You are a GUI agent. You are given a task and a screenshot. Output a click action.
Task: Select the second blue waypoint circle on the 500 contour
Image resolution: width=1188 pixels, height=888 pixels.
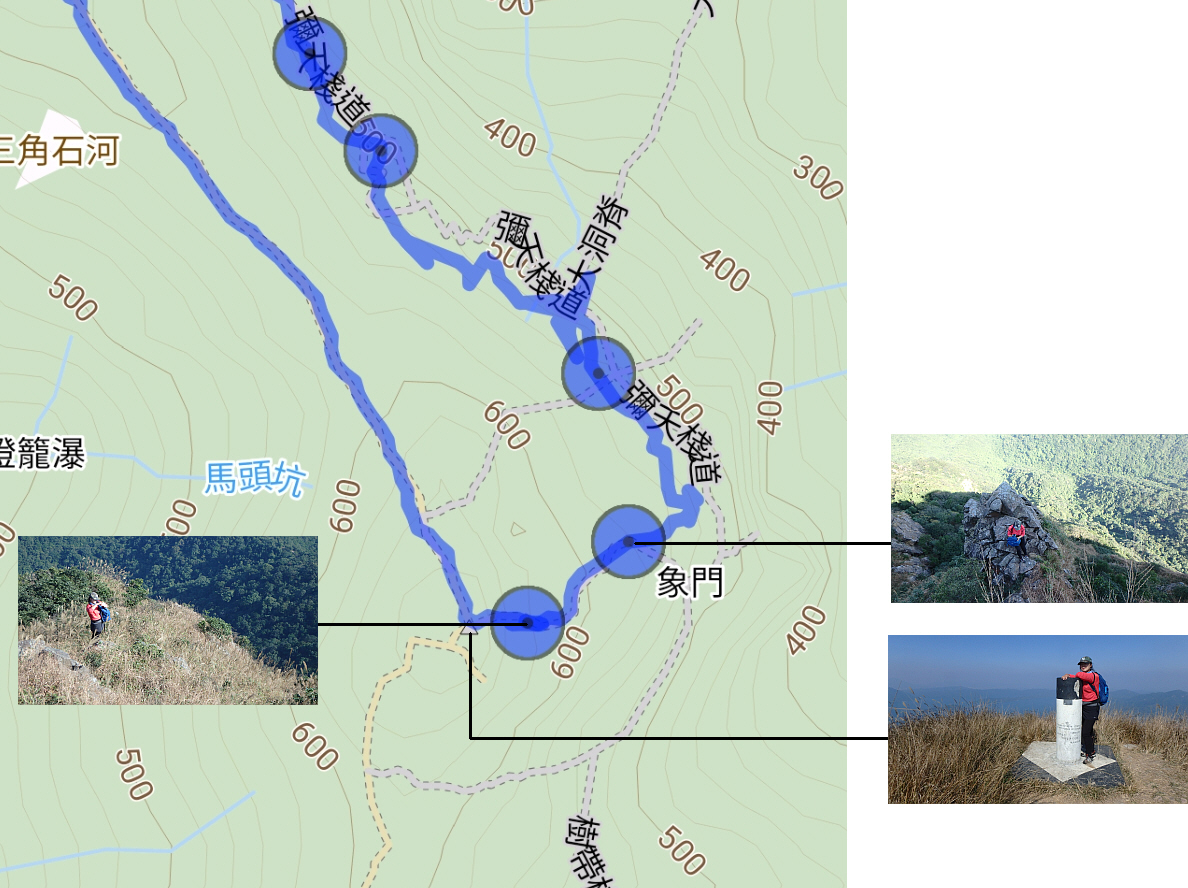click(380, 150)
